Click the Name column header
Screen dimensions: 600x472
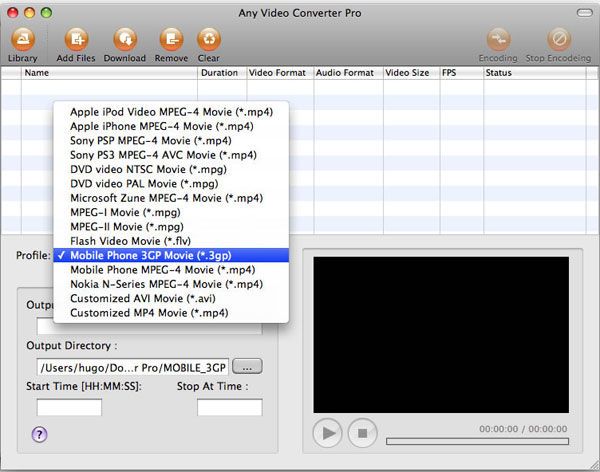[109, 73]
